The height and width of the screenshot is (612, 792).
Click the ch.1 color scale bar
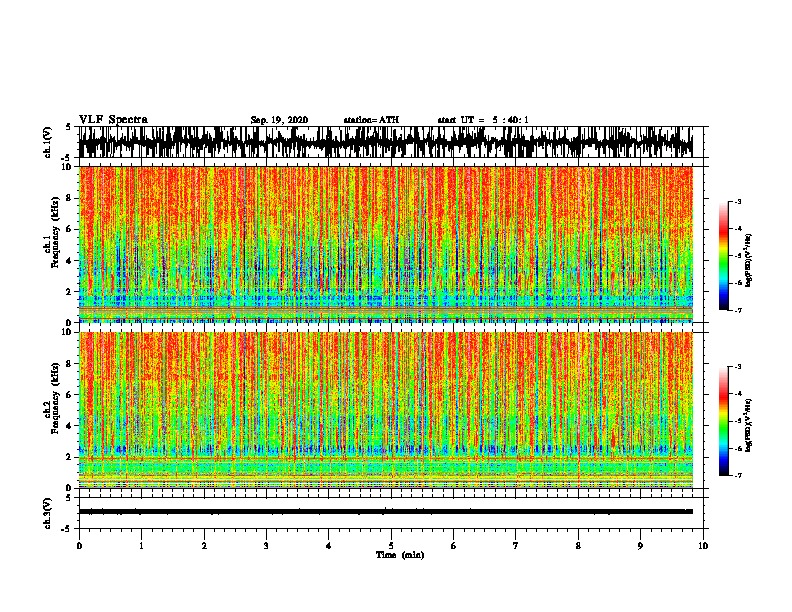click(x=723, y=256)
